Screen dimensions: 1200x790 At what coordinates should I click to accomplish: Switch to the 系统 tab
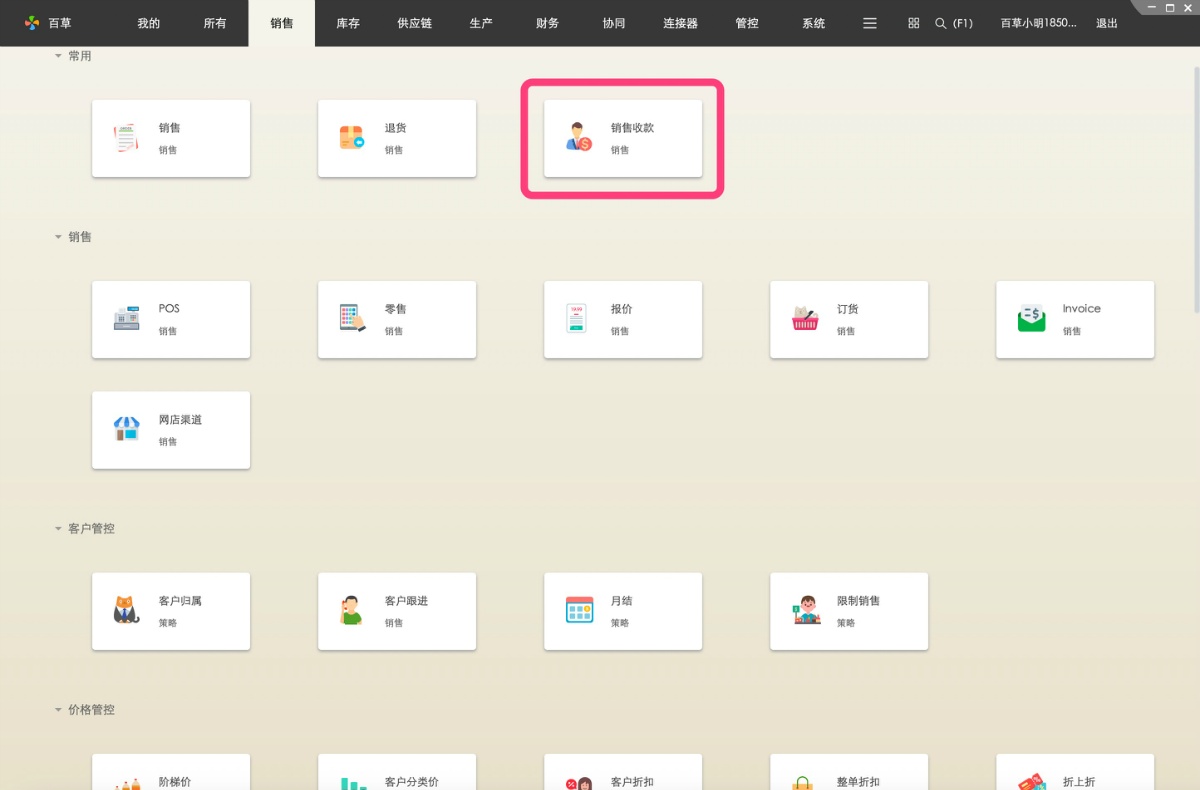pyautogui.click(x=814, y=23)
